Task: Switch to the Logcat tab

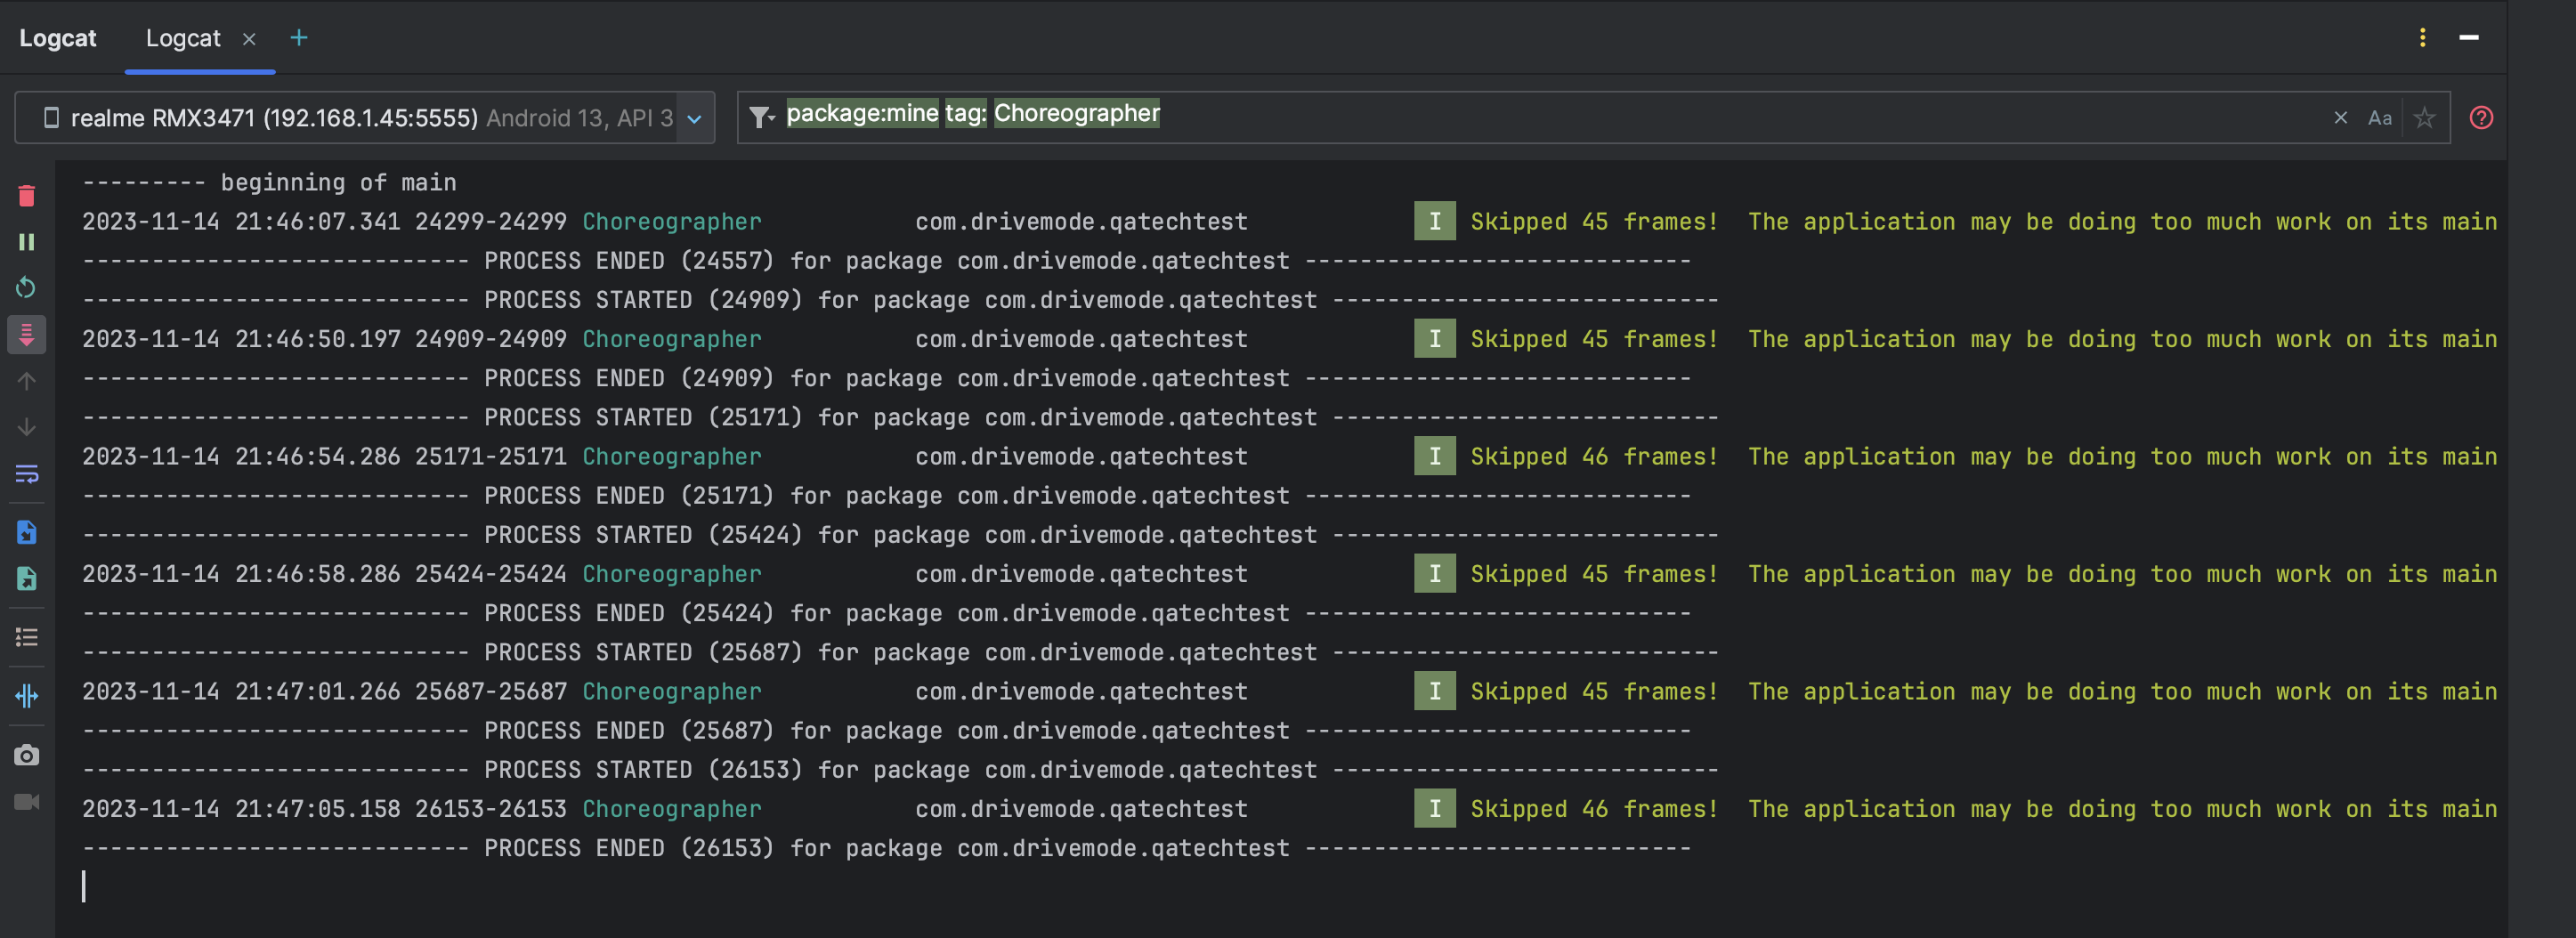Action: tap(184, 38)
